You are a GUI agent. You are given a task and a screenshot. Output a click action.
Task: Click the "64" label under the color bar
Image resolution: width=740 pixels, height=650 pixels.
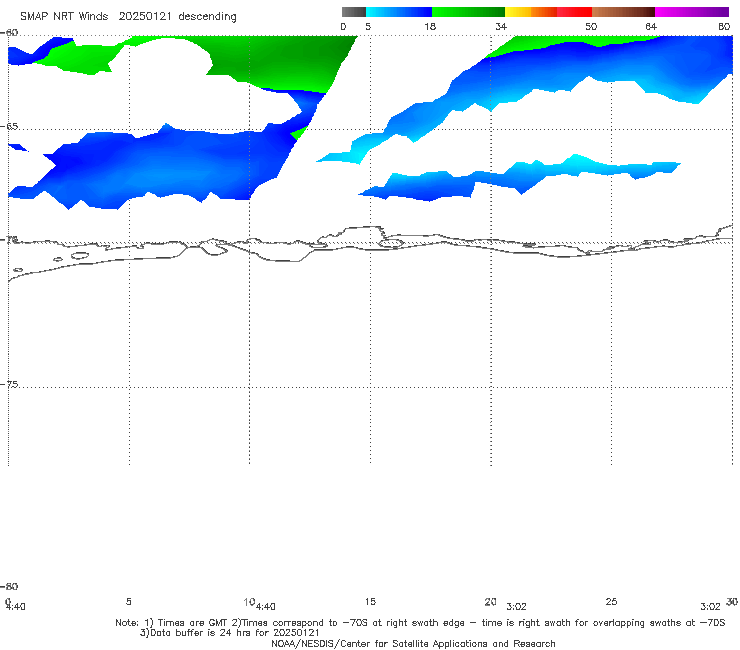pyautogui.click(x=651, y=27)
